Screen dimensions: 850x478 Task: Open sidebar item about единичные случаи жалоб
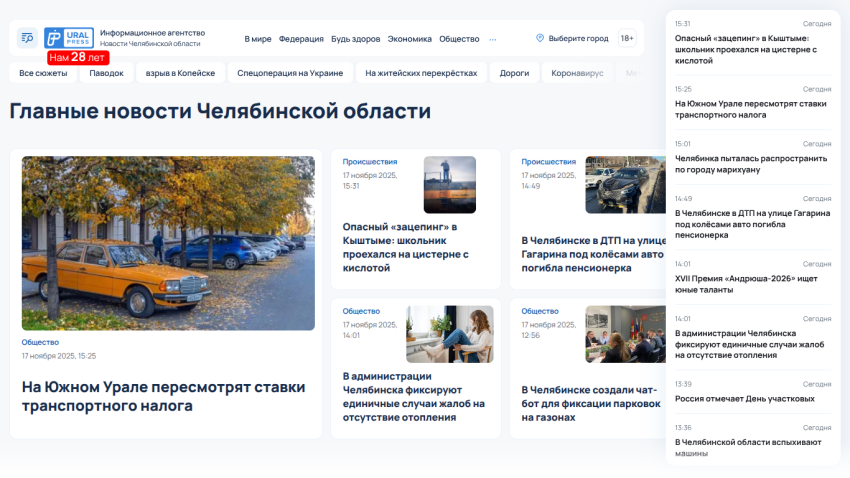[749, 344]
